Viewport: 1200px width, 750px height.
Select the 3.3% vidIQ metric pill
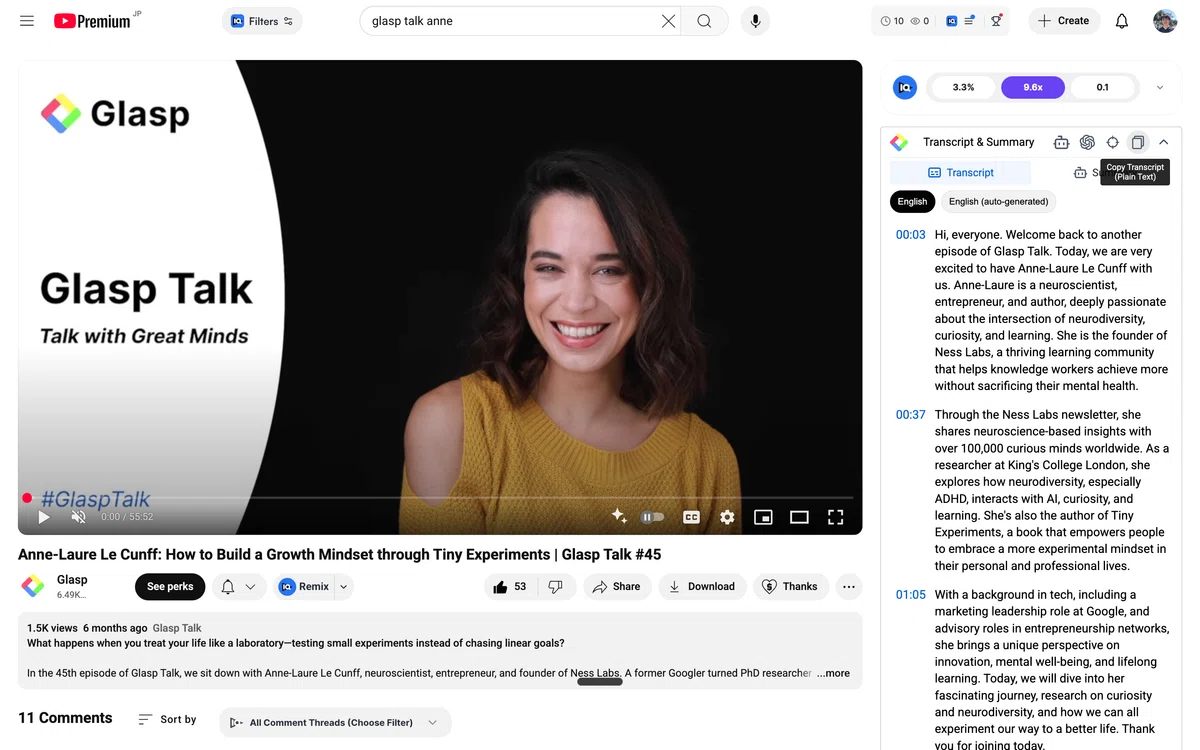click(x=964, y=87)
